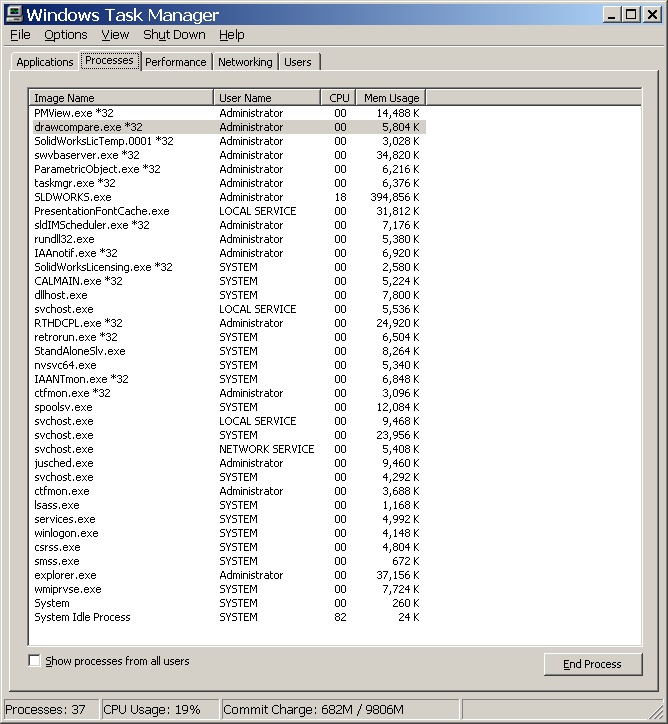Select the ParametricObject.exe *32 process
The height and width of the screenshot is (724, 668).
[x=229, y=169]
